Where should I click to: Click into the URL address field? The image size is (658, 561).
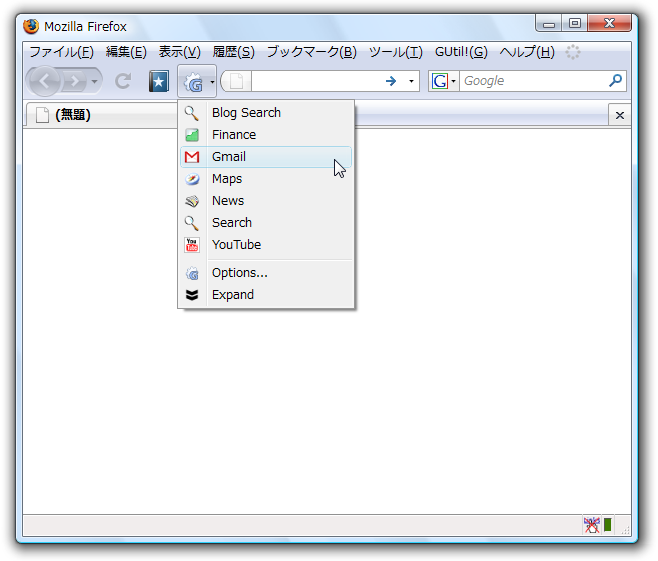point(317,81)
